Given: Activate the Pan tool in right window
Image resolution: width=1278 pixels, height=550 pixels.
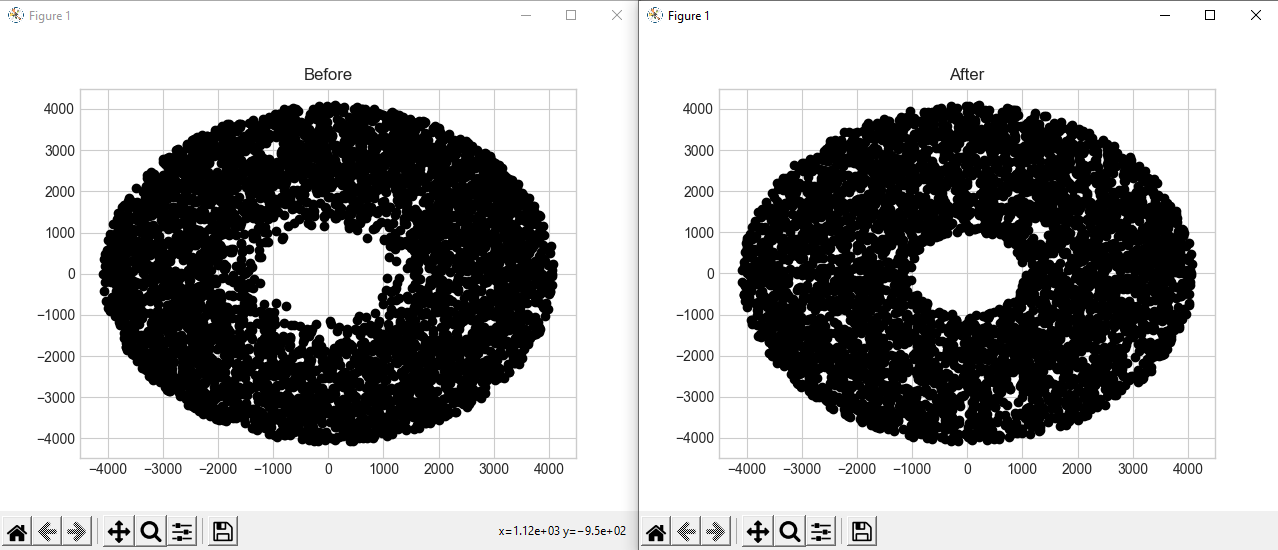Looking at the screenshot, I should coord(757,532).
